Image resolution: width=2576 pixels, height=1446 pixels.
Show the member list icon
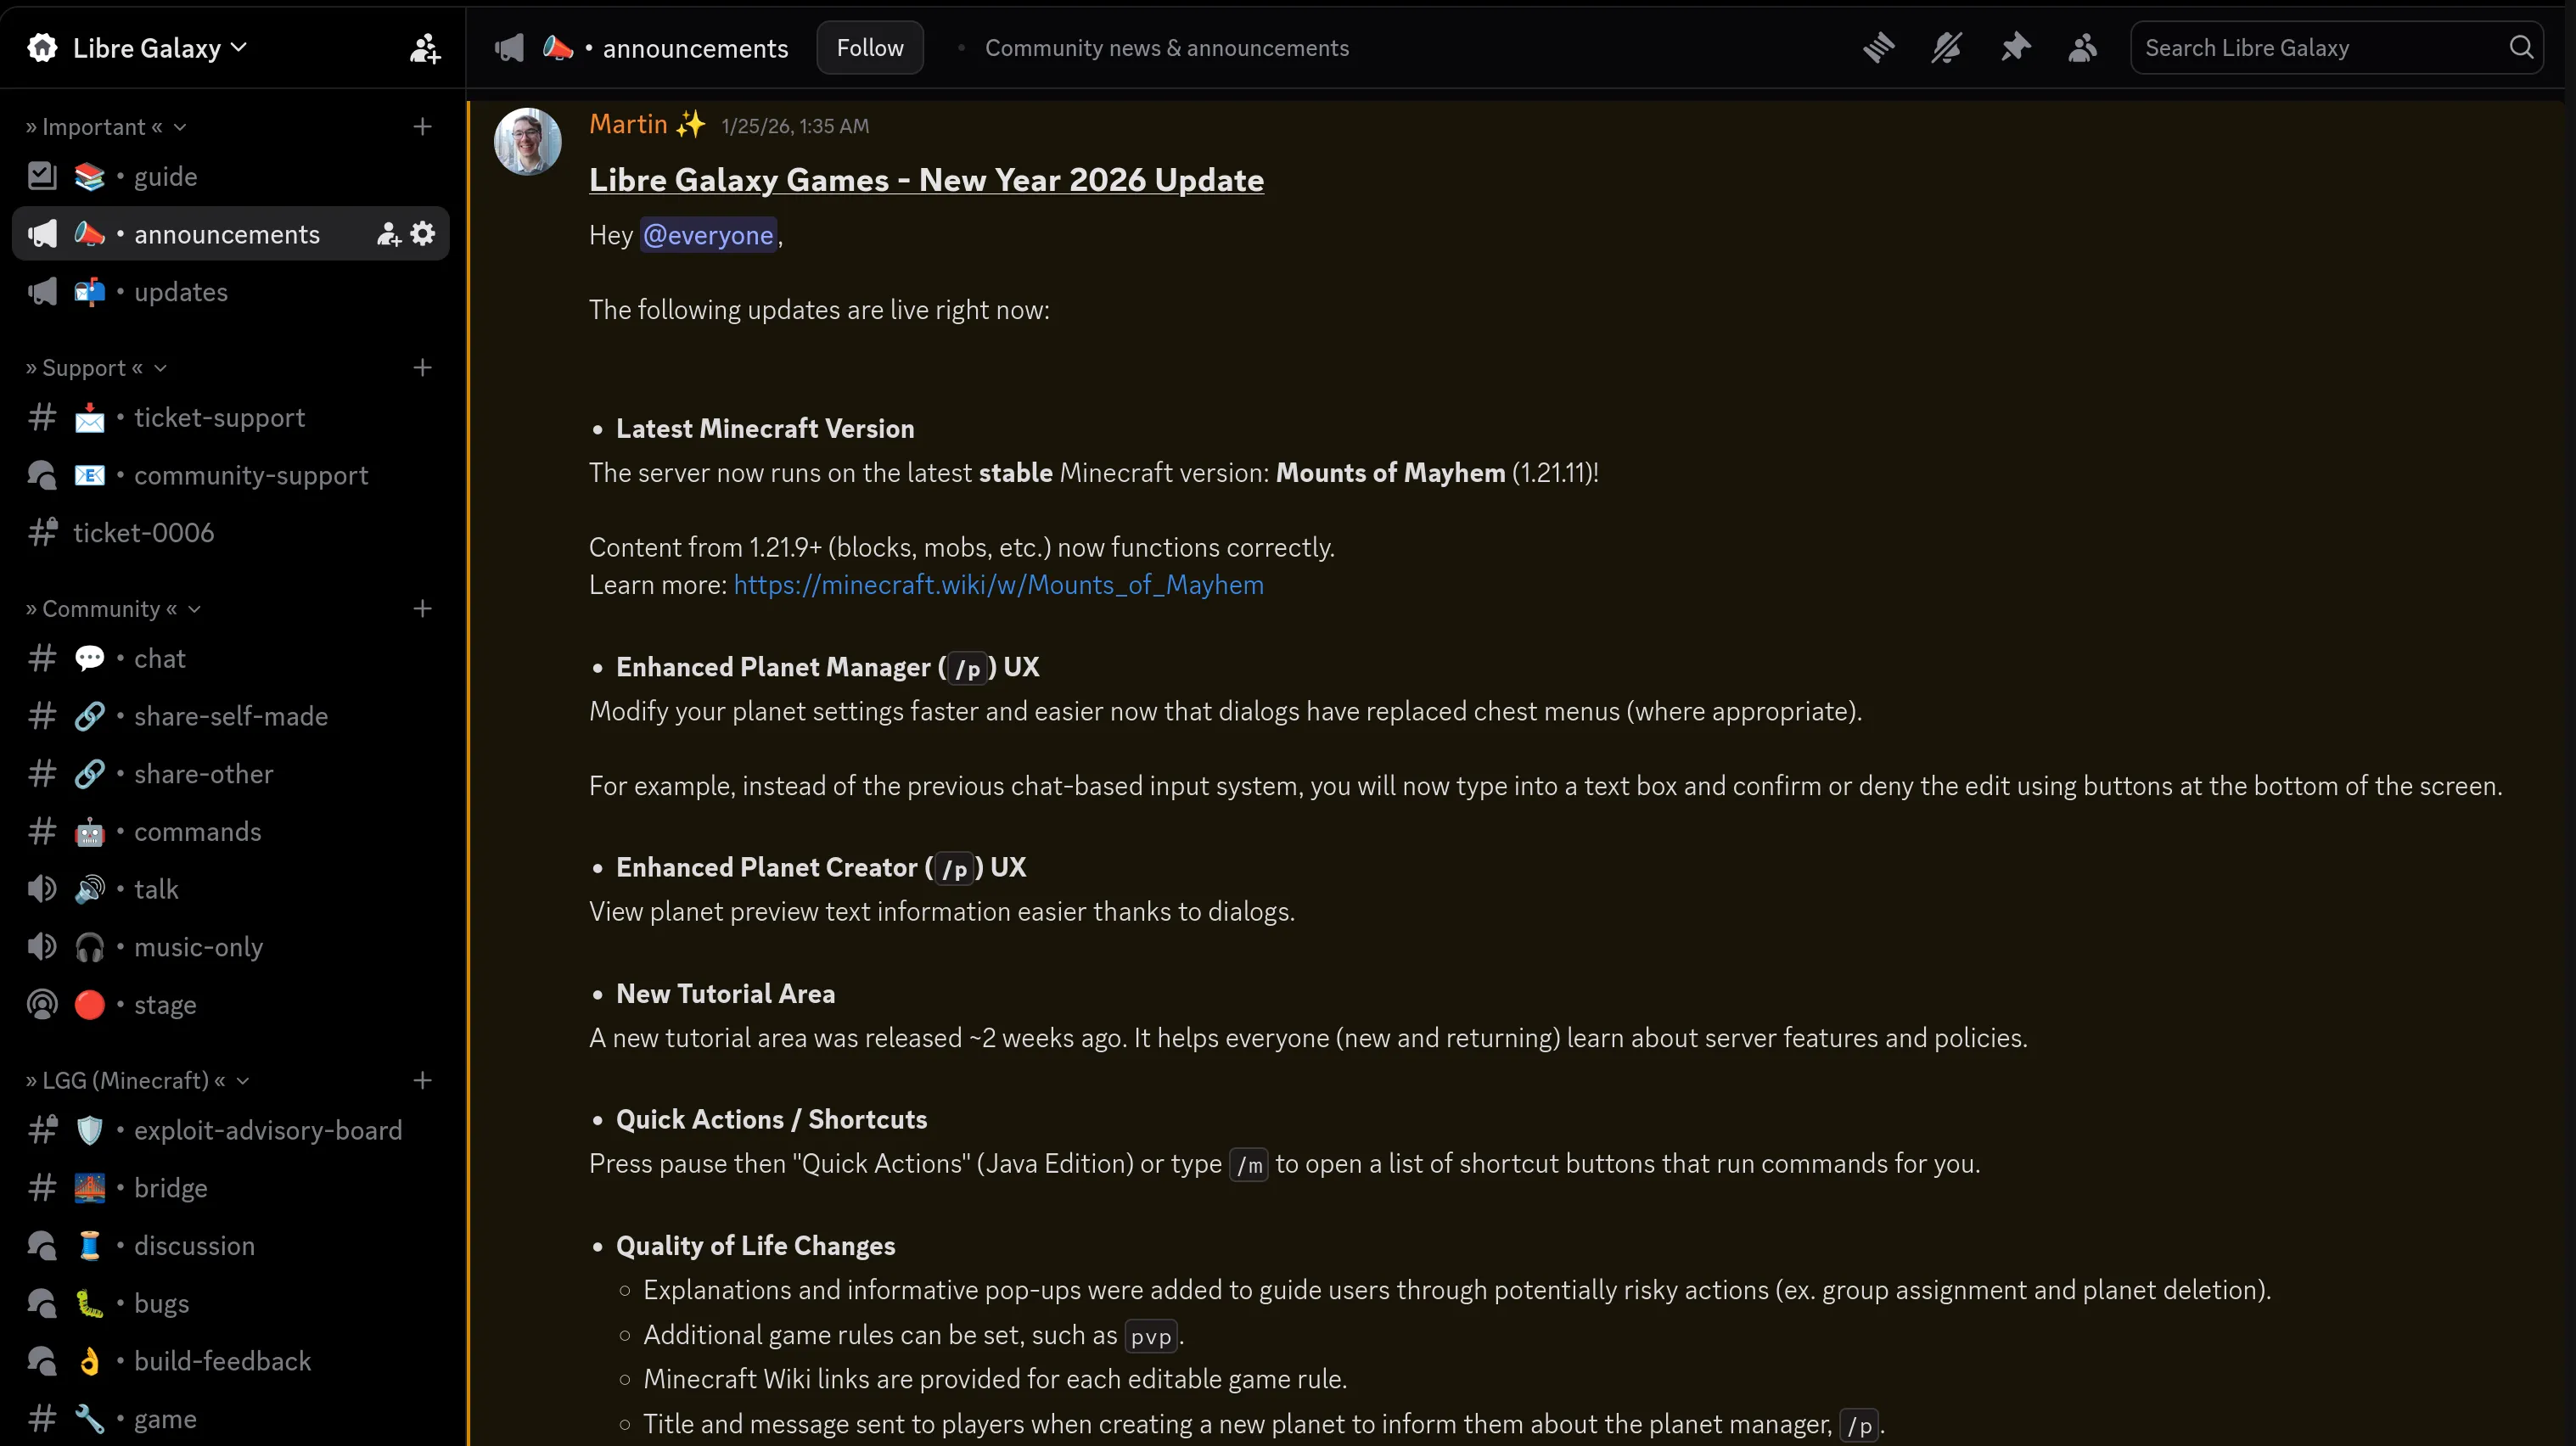(x=2083, y=48)
